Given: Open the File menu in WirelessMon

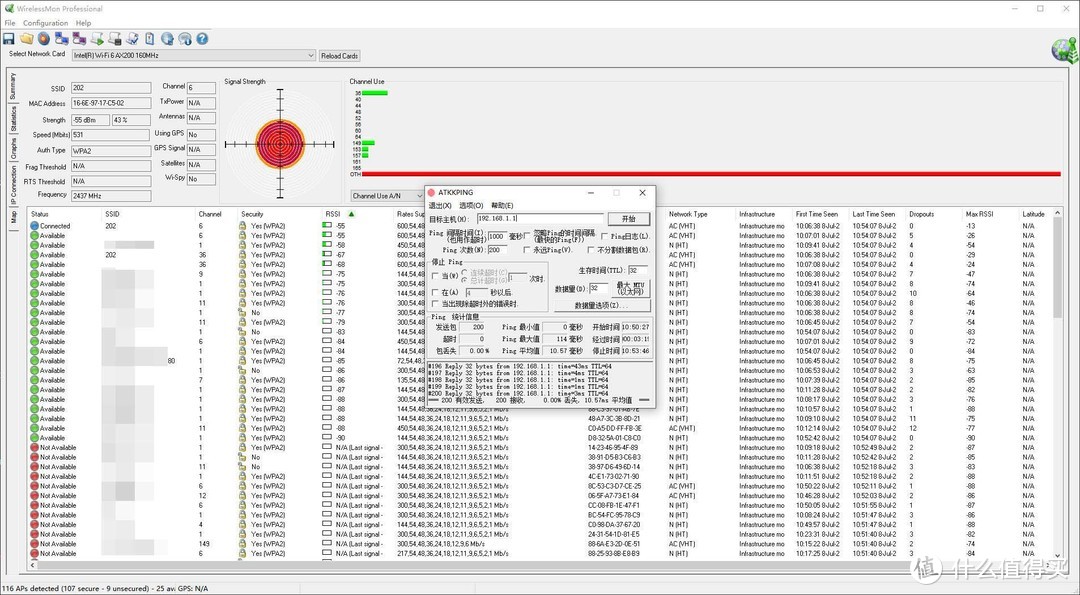Looking at the screenshot, I should [x=10, y=23].
